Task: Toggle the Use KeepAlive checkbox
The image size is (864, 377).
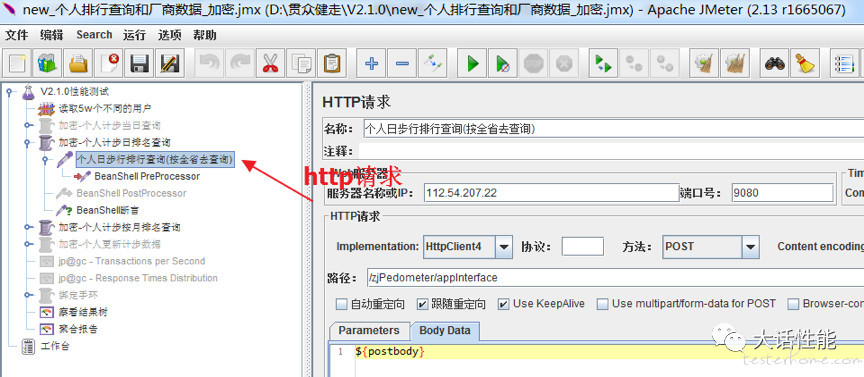Action: [504, 304]
